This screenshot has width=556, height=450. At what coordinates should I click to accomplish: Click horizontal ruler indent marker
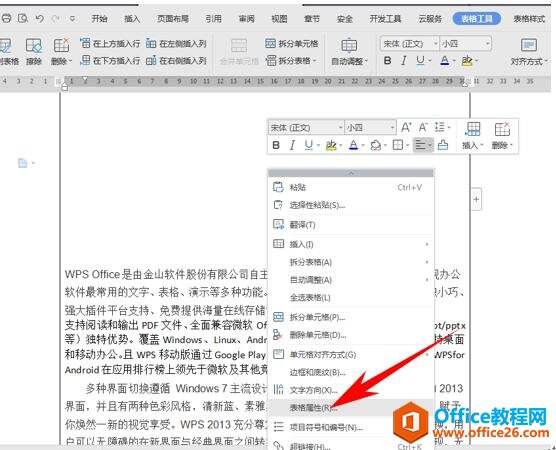coord(85,78)
